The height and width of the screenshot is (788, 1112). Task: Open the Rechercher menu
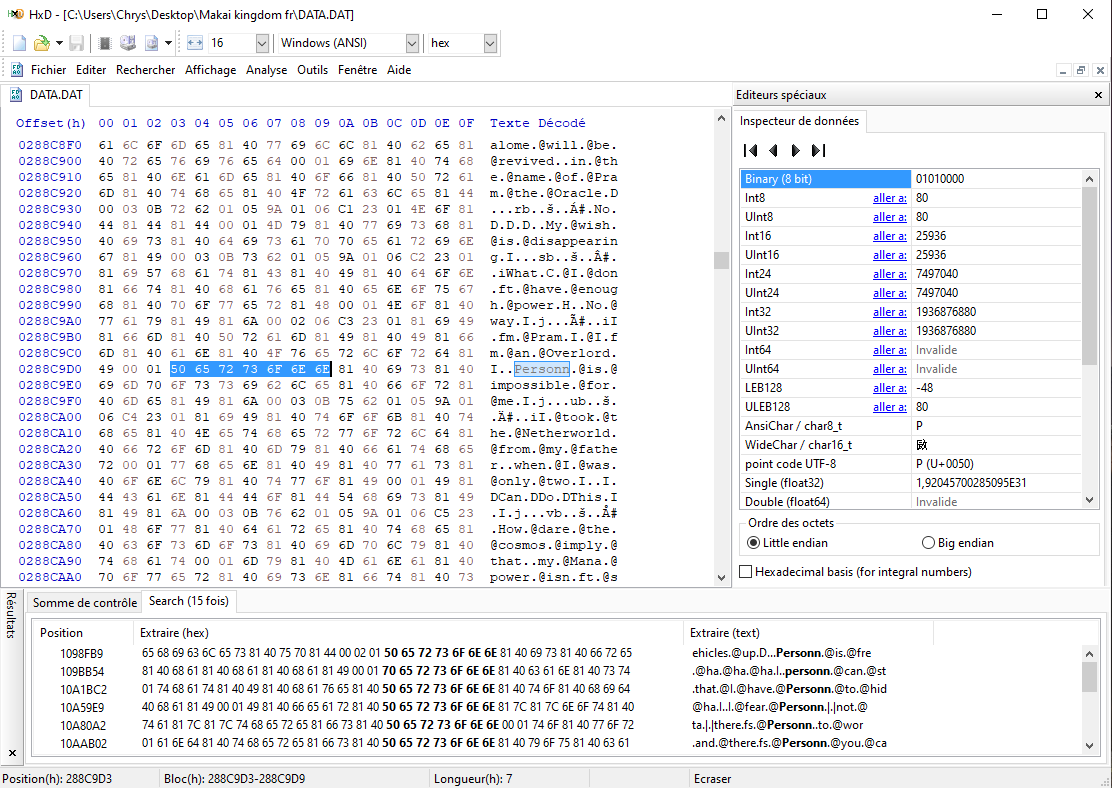coord(145,70)
